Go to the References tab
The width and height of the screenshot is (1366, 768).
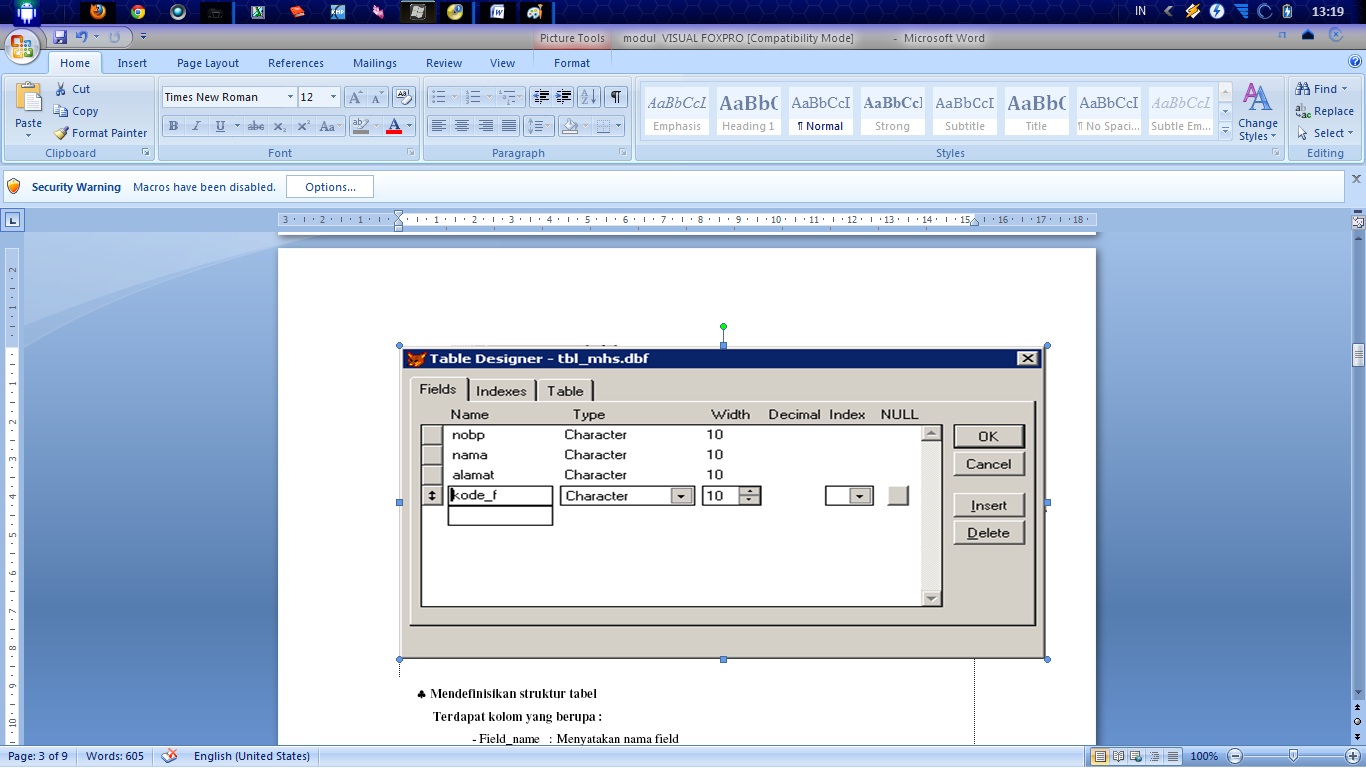click(296, 63)
